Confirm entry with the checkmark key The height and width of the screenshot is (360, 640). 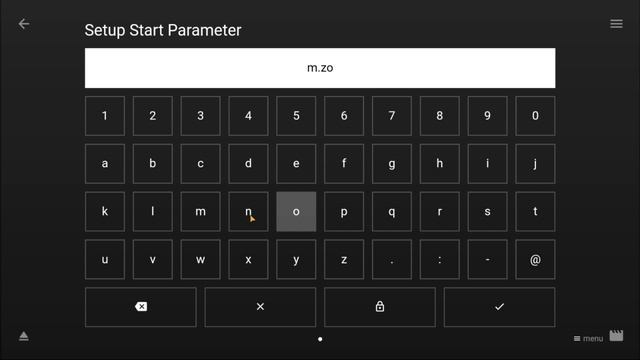pyautogui.click(x=500, y=307)
